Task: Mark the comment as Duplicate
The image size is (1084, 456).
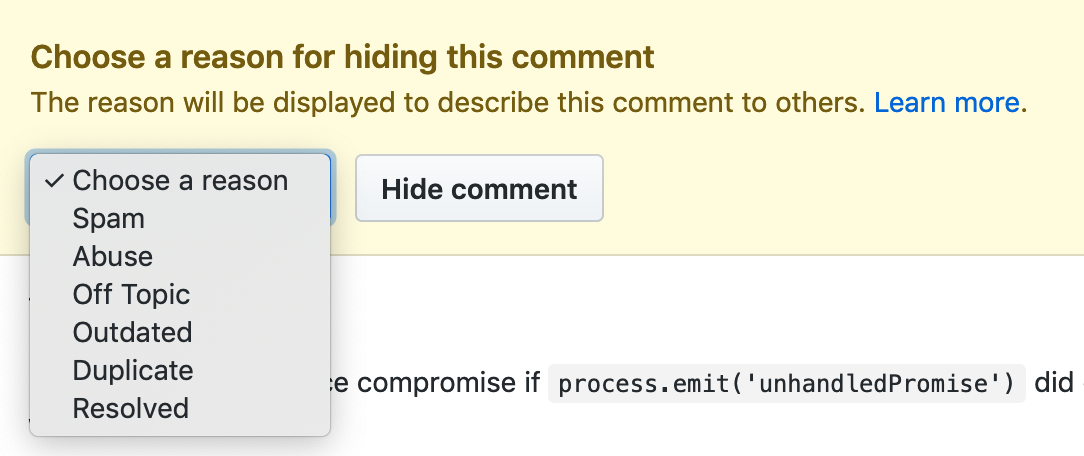Action: pos(133,371)
